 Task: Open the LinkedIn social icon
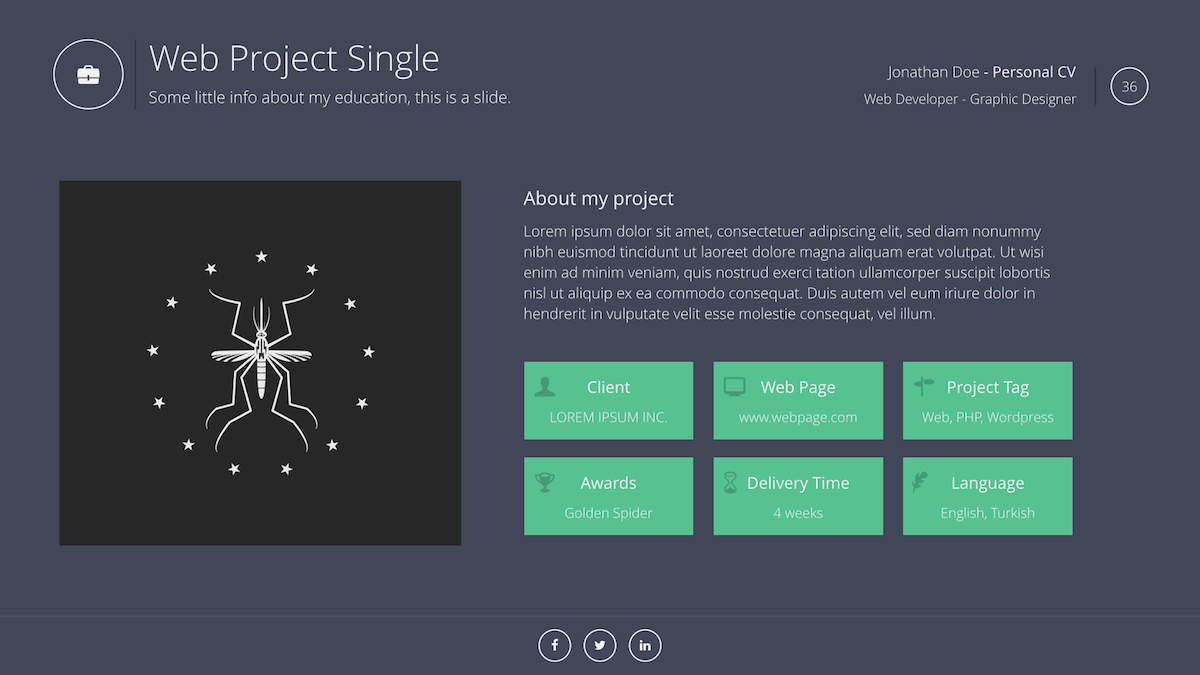tap(645, 646)
